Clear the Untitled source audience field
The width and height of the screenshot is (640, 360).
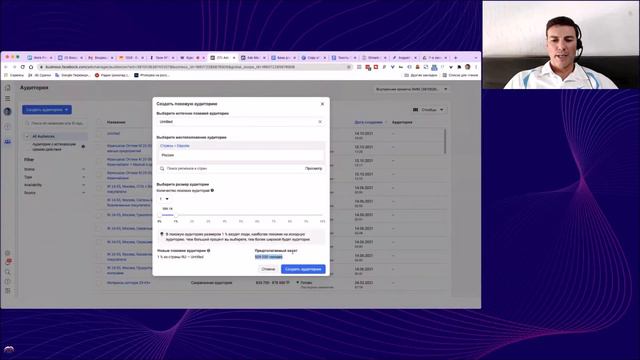click(320, 122)
